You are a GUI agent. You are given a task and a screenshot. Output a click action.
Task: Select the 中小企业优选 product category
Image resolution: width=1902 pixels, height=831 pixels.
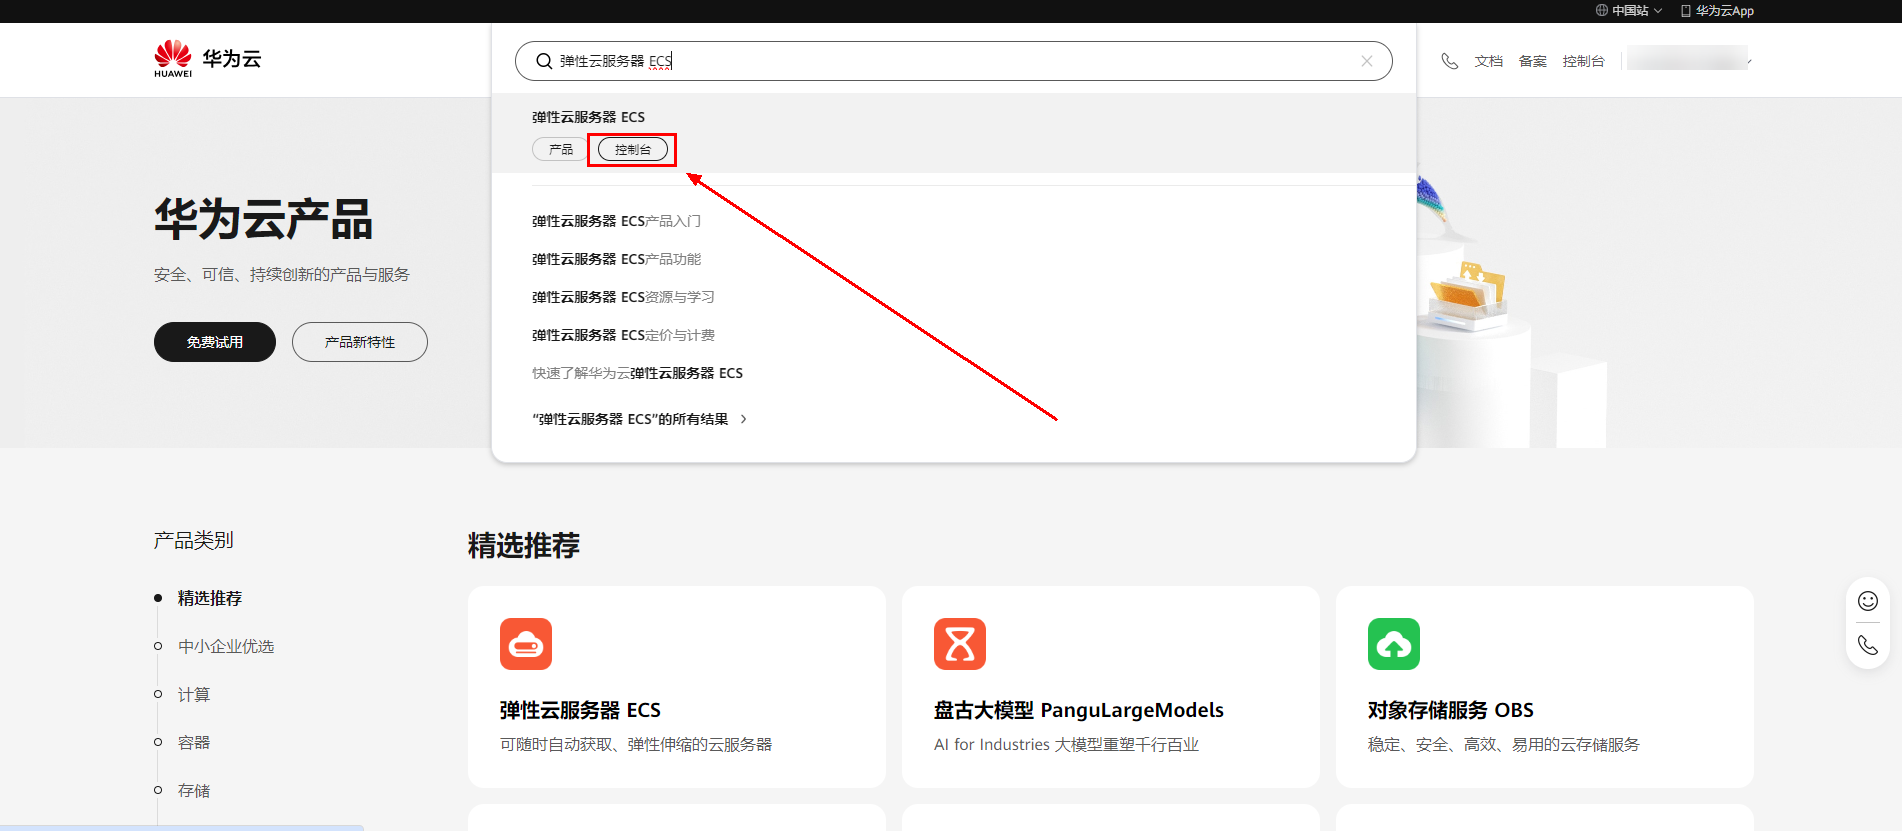(x=226, y=646)
